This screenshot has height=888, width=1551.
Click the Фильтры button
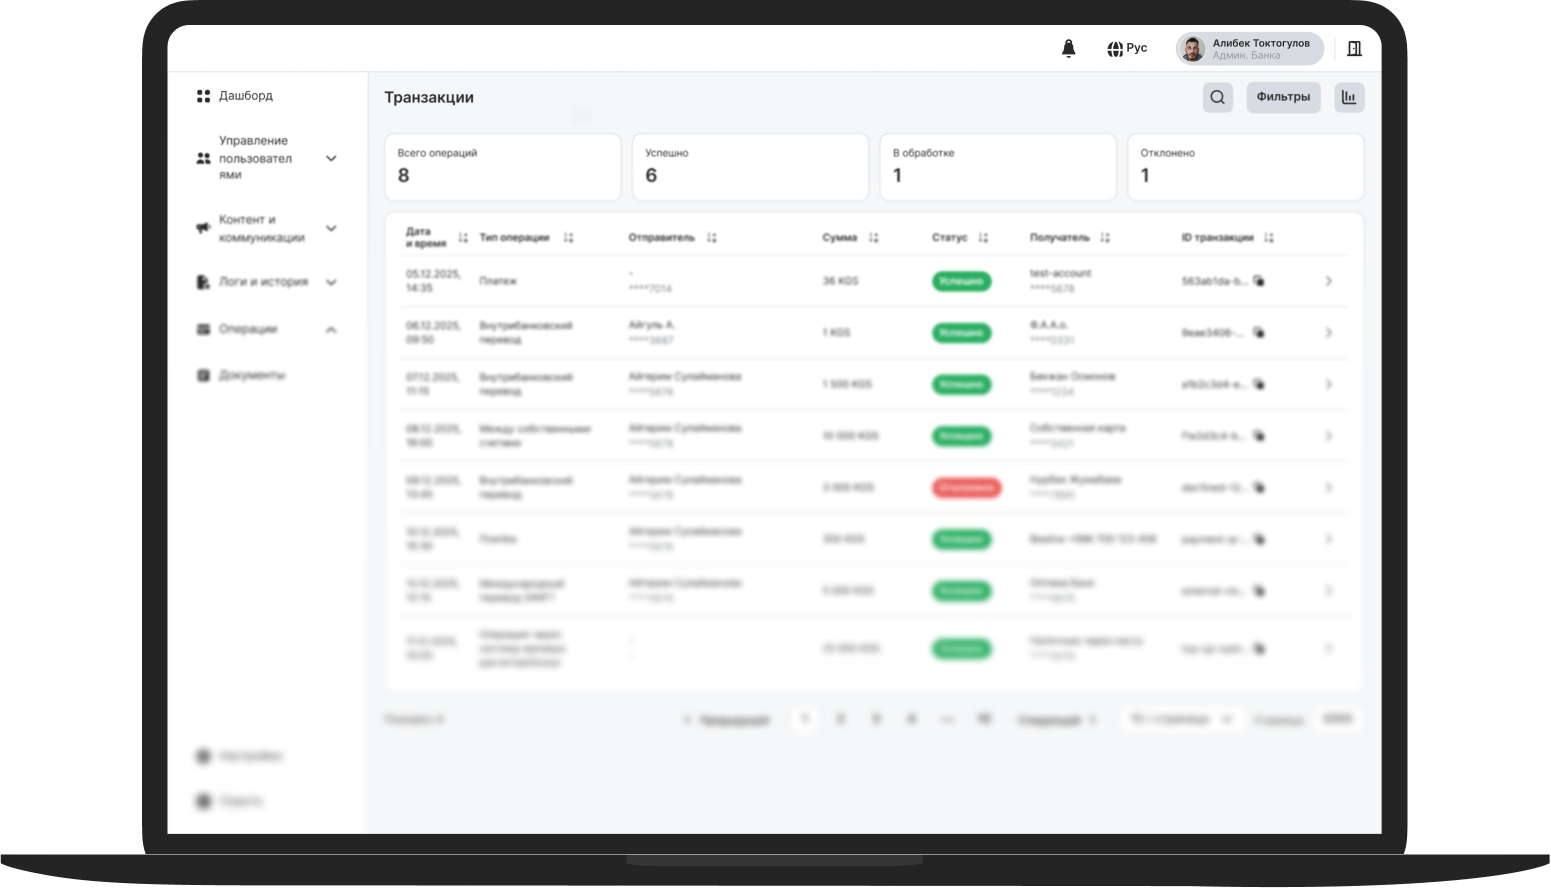(x=1282, y=97)
